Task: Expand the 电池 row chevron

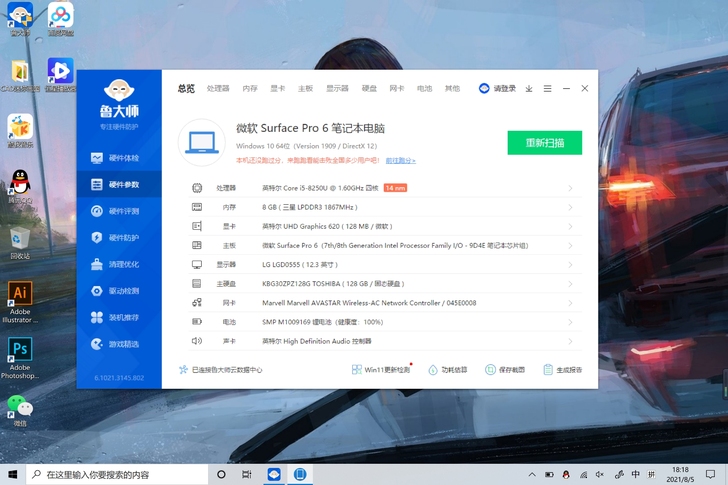Action: [570, 322]
